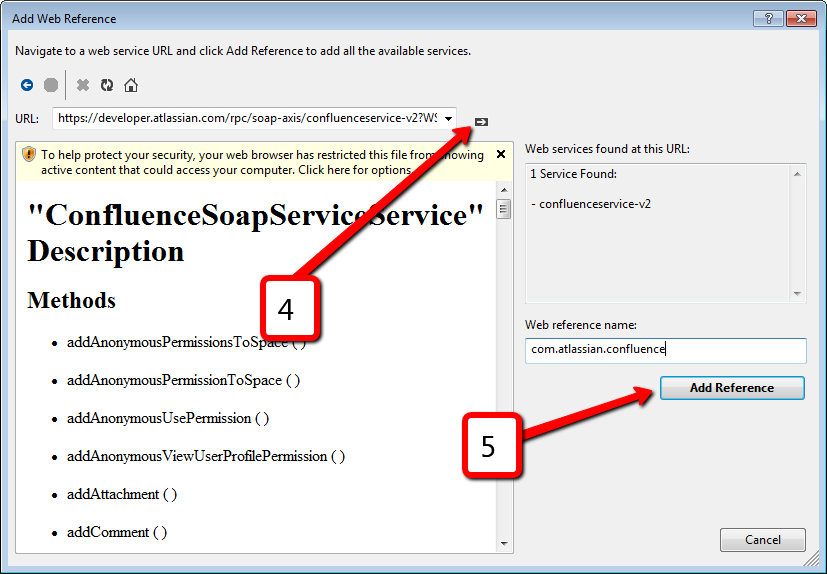Go to the Home page icon

[131, 86]
